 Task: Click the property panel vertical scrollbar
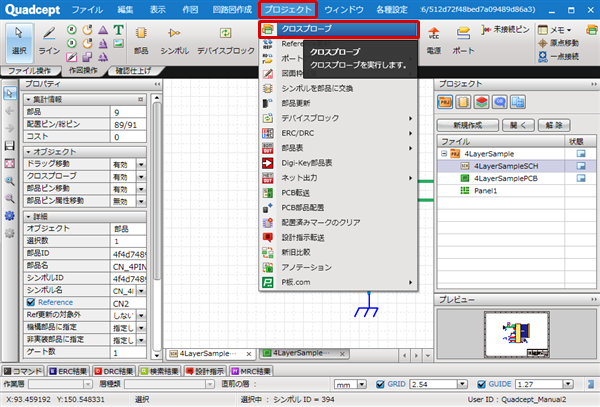coord(157,191)
